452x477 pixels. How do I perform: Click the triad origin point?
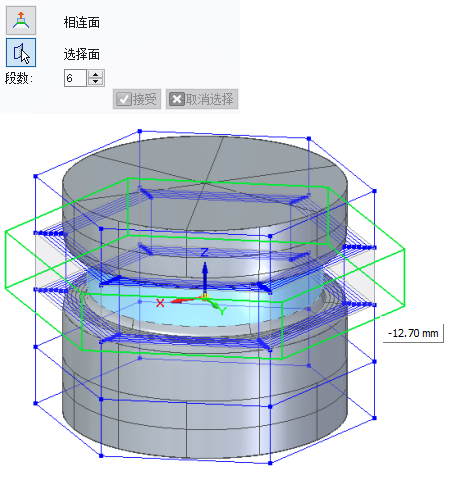[x=204, y=296]
